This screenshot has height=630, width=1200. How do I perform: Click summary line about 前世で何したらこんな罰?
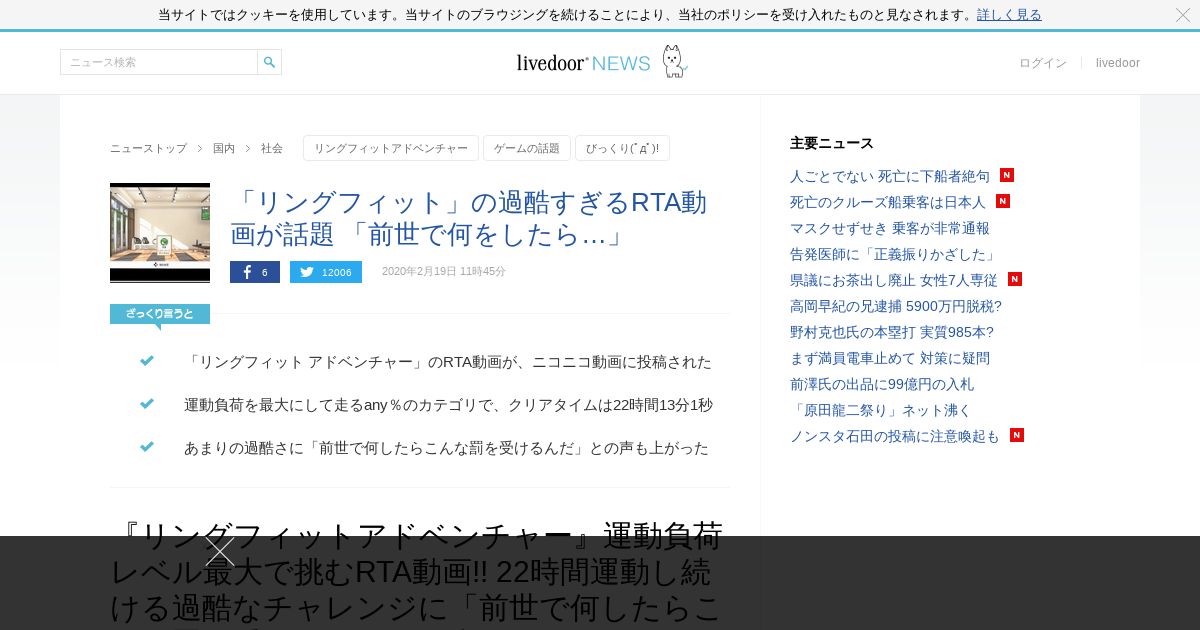pyautogui.click(x=446, y=448)
